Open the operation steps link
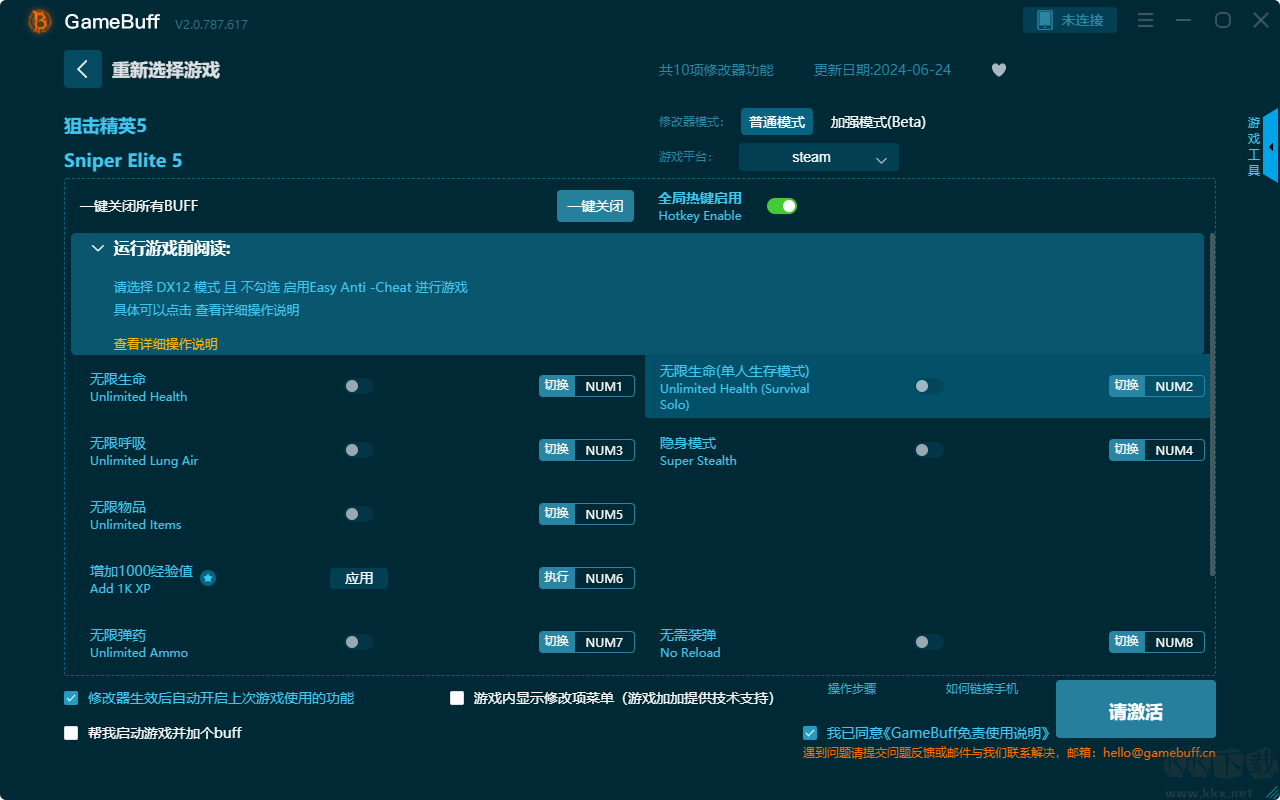 (852, 689)
